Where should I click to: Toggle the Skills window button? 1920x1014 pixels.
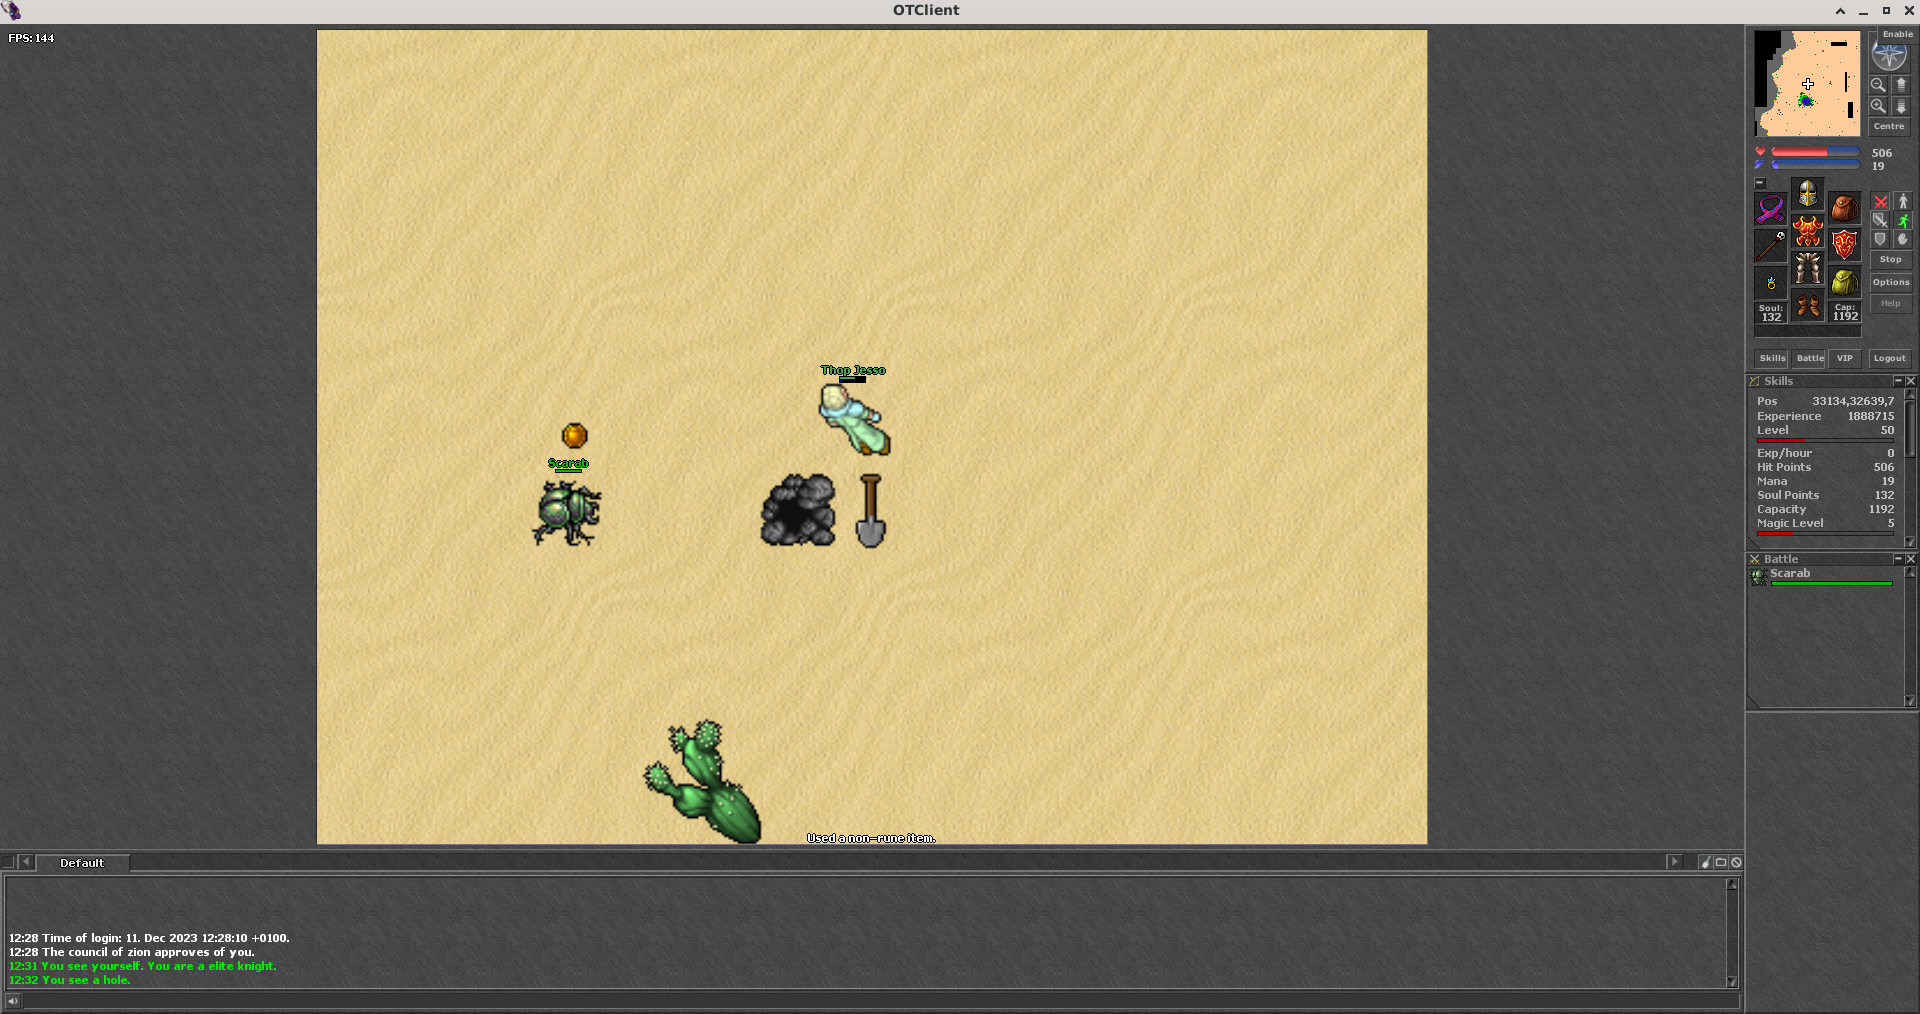point(1772,358)
